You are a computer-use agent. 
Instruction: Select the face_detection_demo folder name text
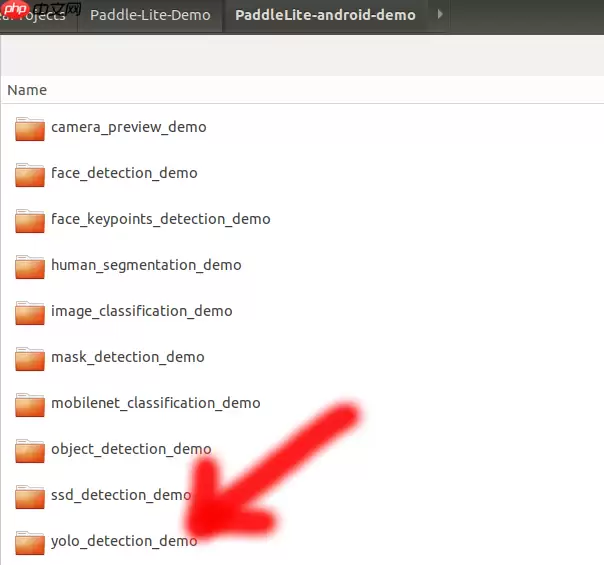coord(124,173)
